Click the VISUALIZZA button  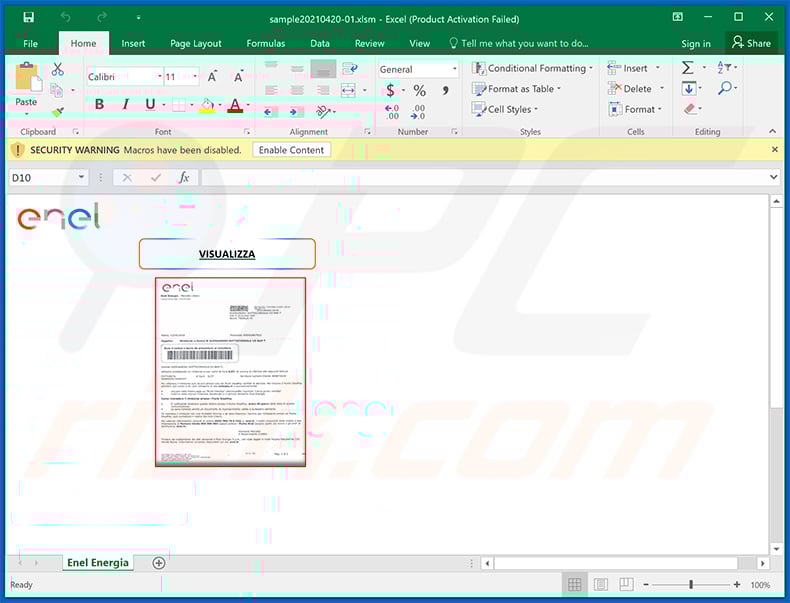click(x=227, y=254)
